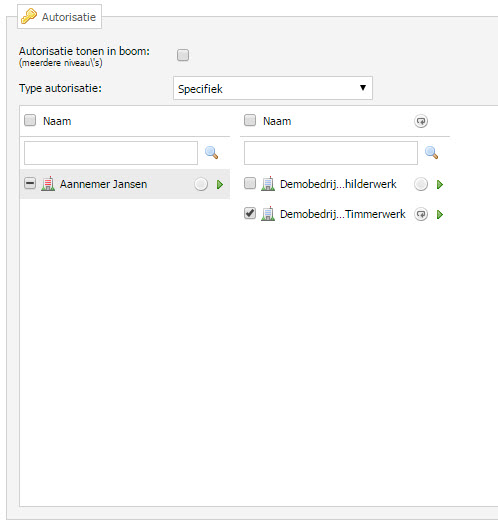Uncheck the Demobedrij...Timmerwerk checkbox

coord(250,213)
